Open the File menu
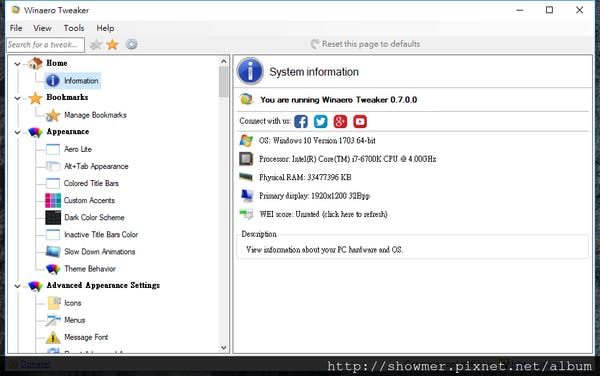The image size is (600, 376). click(16, 28)
